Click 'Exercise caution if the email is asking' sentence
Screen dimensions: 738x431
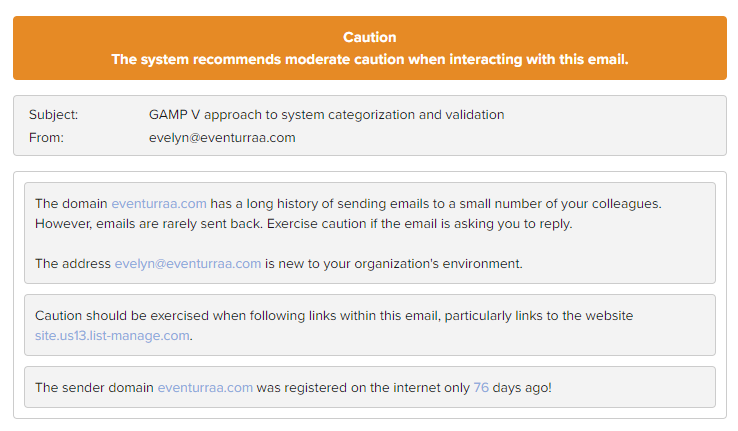[x=419, y=223]
